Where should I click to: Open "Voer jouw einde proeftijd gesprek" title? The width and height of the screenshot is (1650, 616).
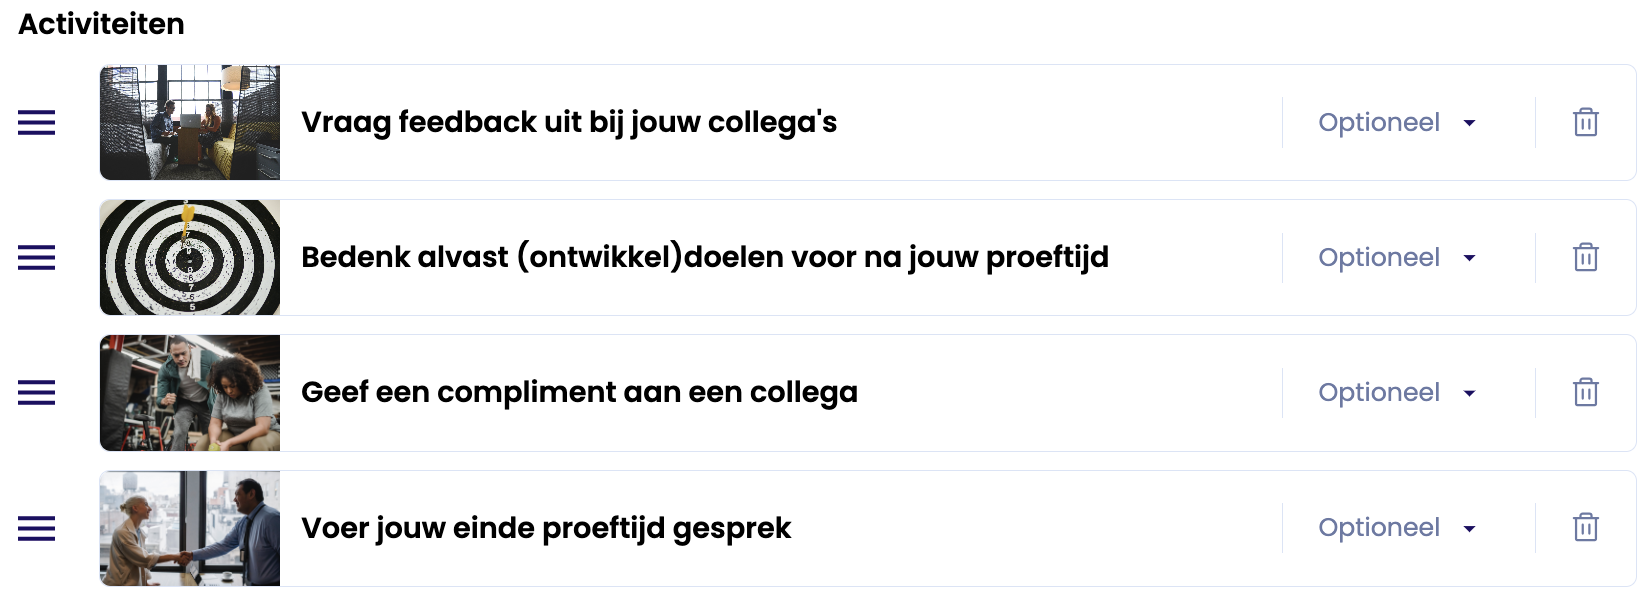[x=546, y=527]
